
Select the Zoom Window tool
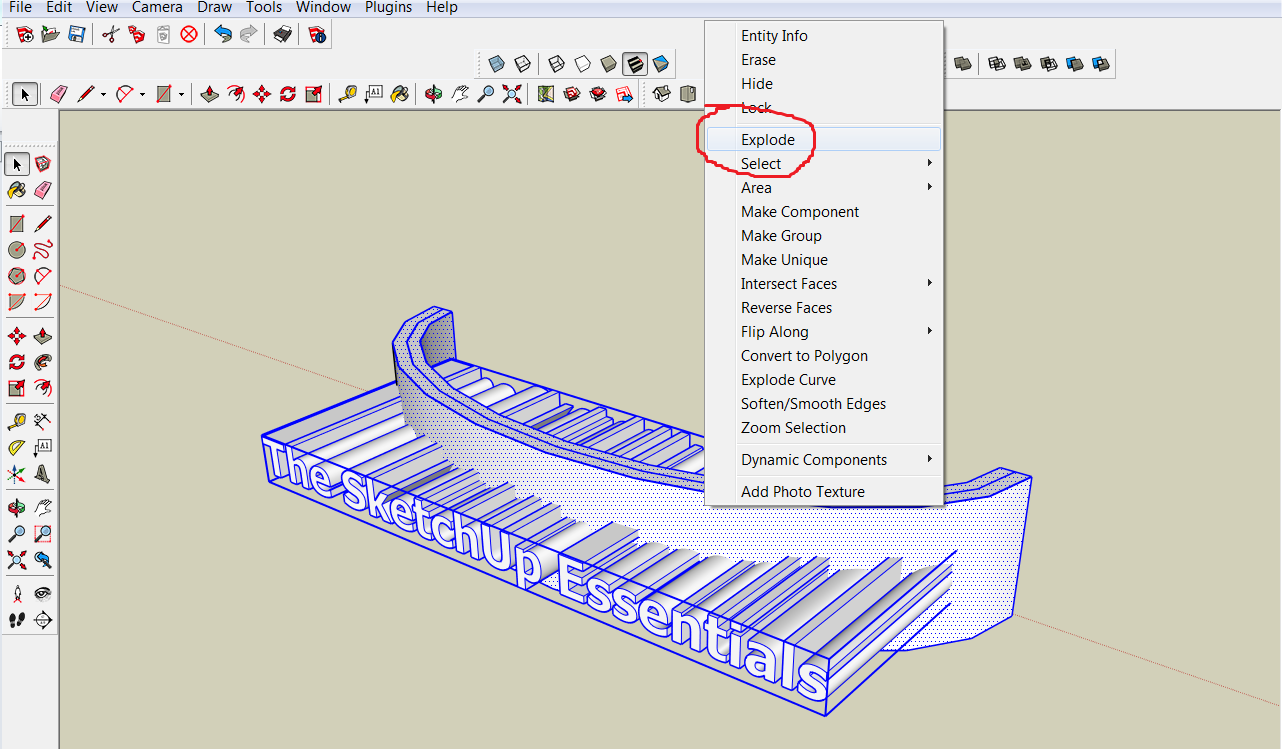click(x=43, y=533)
